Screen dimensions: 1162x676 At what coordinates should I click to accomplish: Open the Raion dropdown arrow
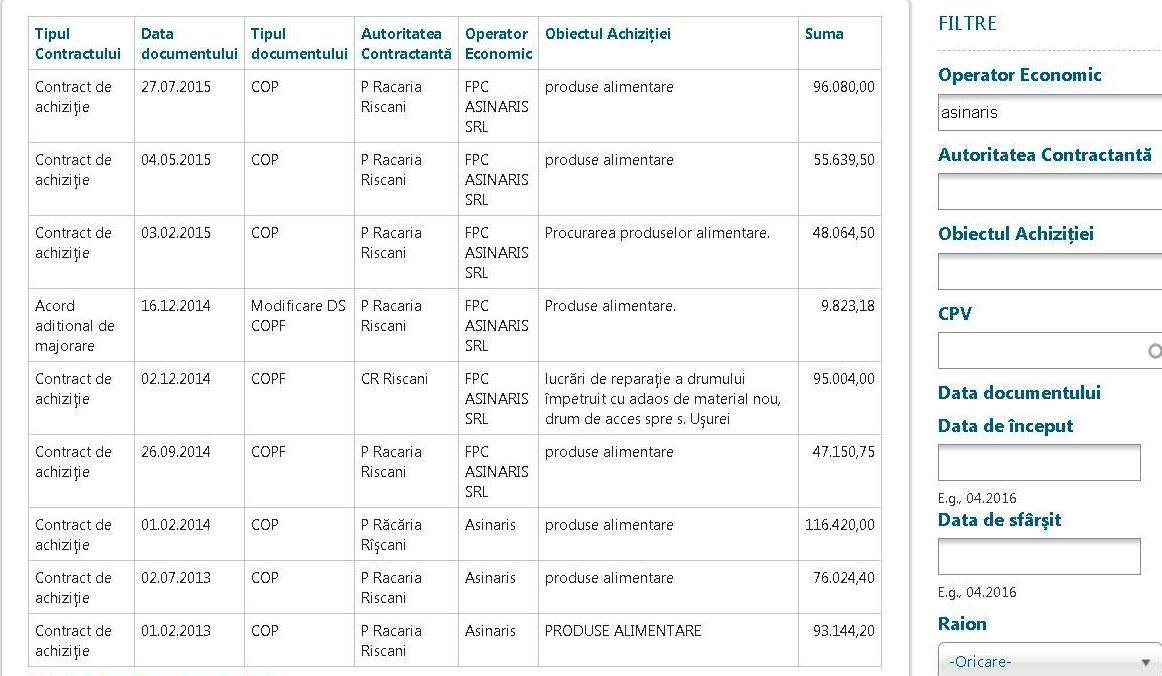[1145, 662]
